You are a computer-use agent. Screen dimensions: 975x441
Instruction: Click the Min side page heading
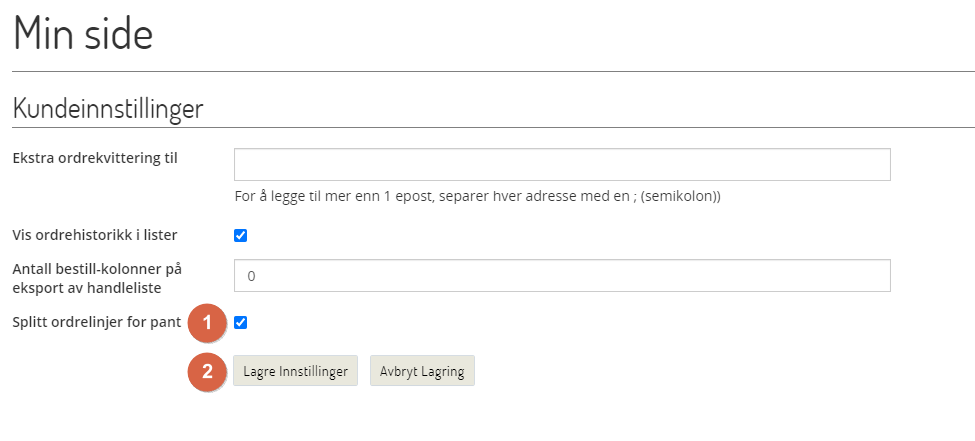[83, 34]
